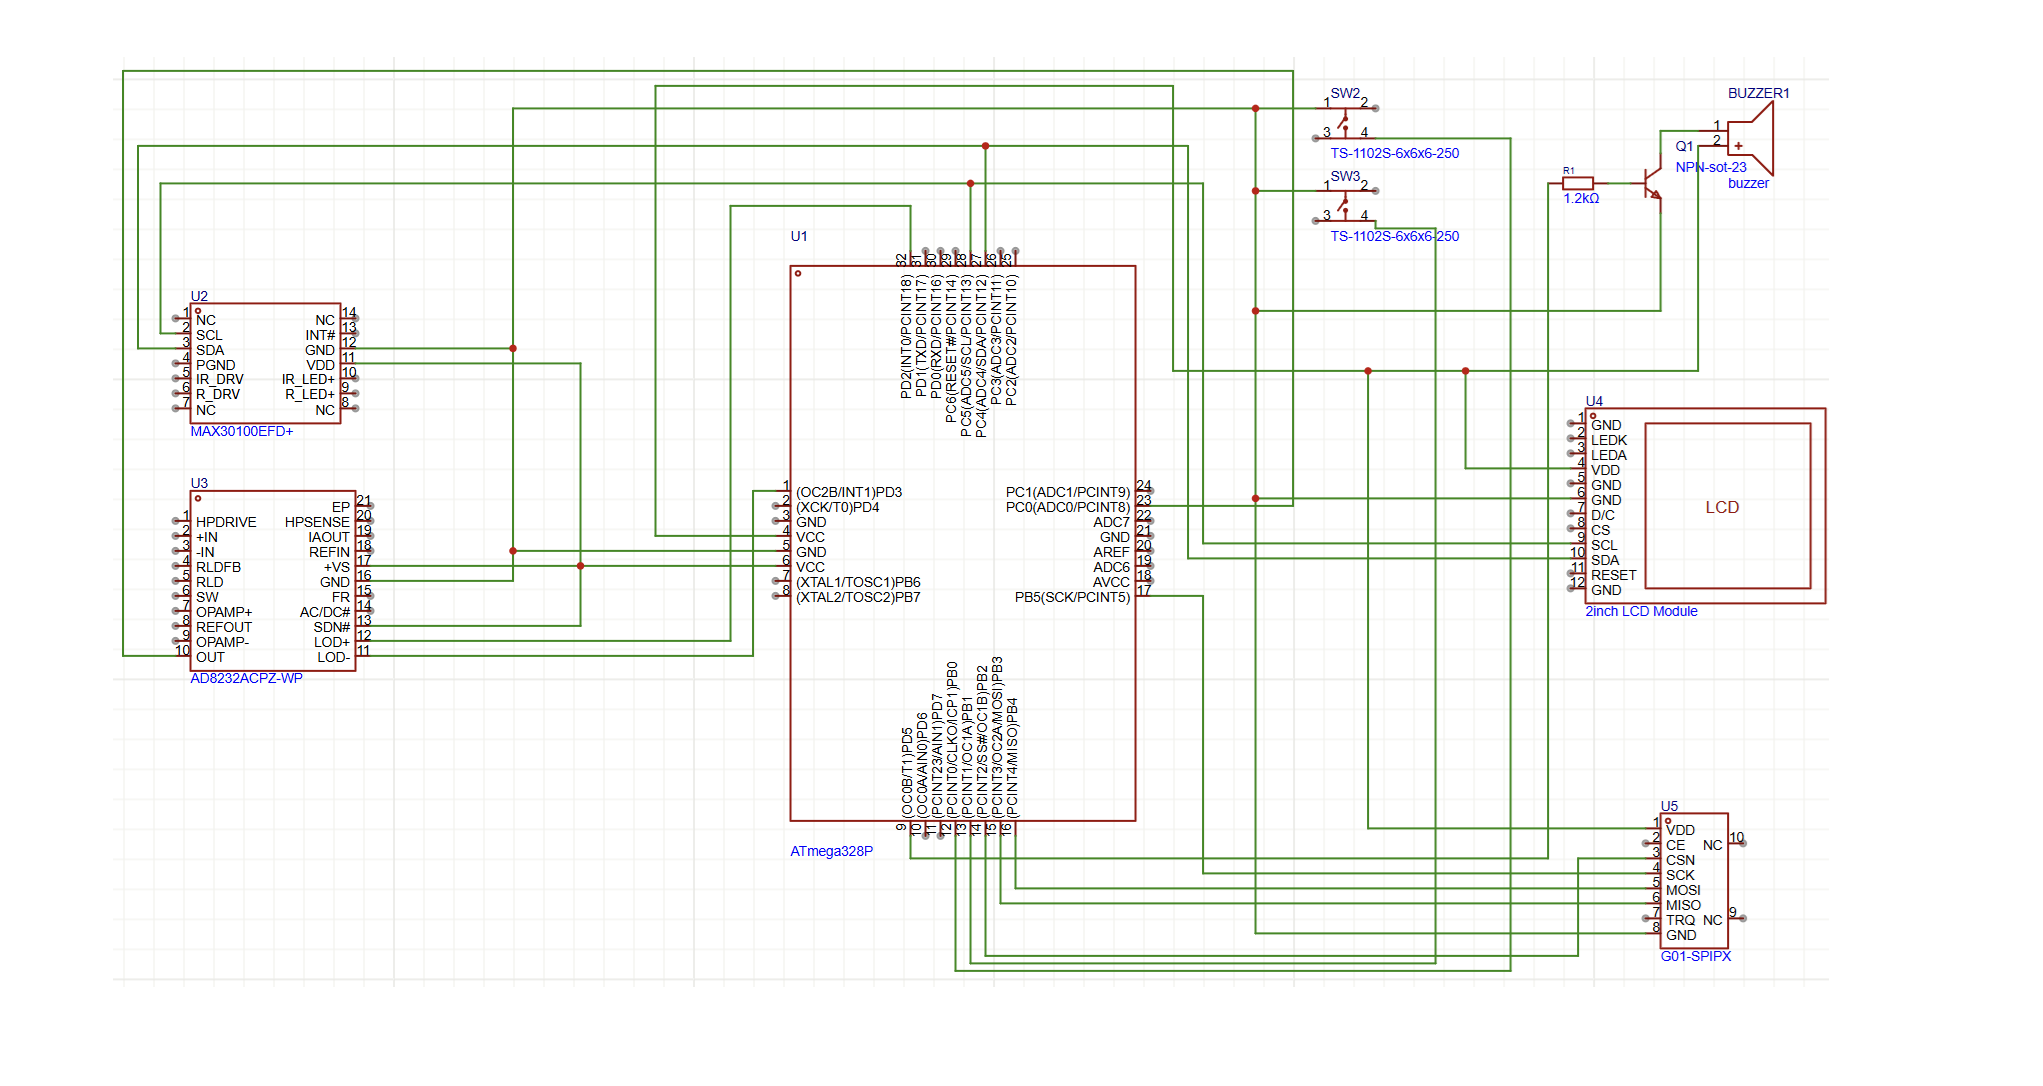Click the U4 reference designator label
This screenshot has height=1086, width=2043.
pos(1594,401)
